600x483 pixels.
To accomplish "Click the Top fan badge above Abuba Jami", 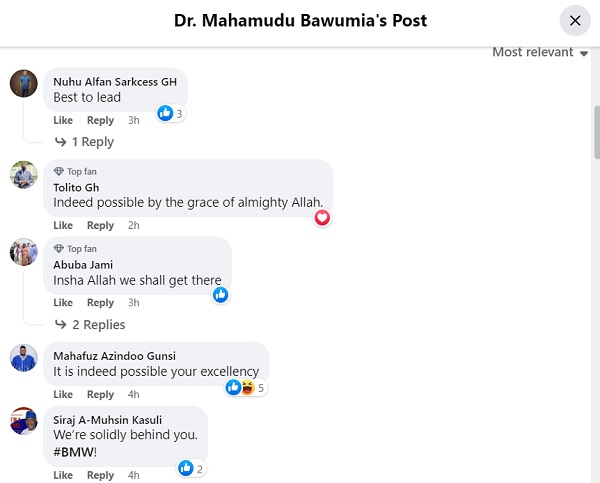I will pos(75,249).
